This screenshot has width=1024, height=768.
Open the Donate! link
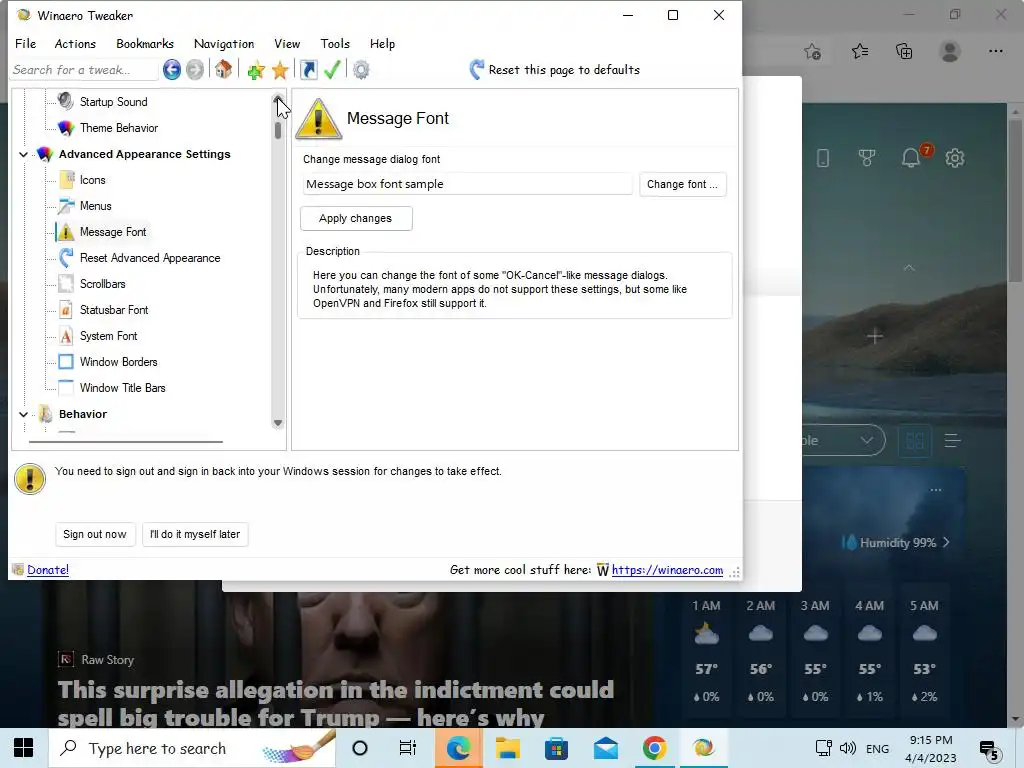[x=48, y=569]
